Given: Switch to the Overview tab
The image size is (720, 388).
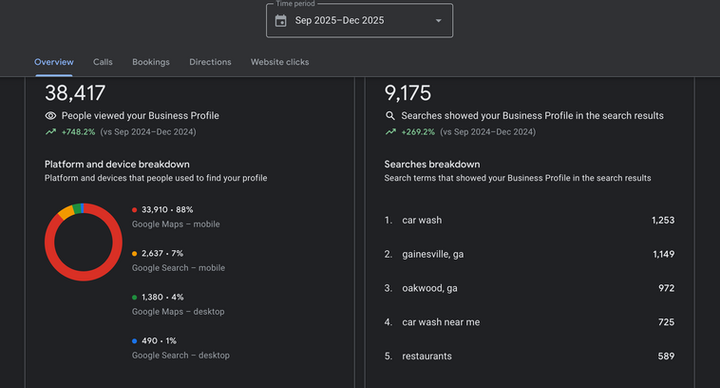Looking at the screenshot, I should 54,62.
